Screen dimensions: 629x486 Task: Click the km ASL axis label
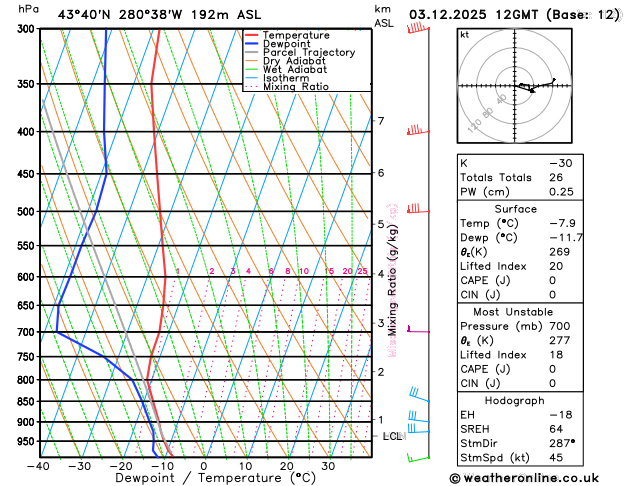[383, 16]
